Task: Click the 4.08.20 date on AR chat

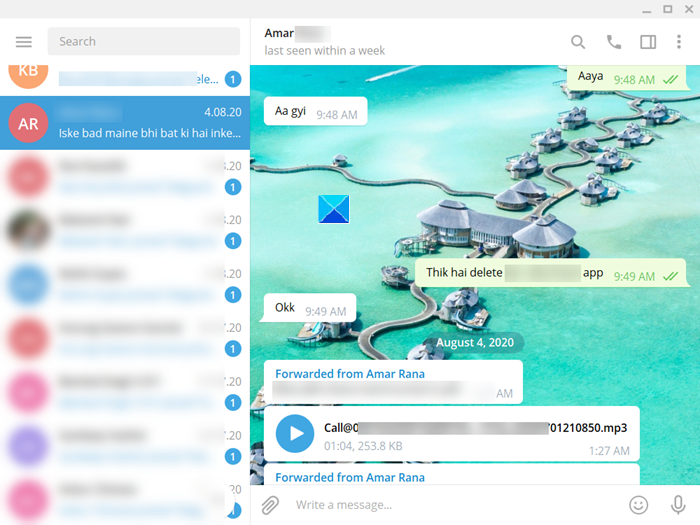Action: click(x=223, y=112)
